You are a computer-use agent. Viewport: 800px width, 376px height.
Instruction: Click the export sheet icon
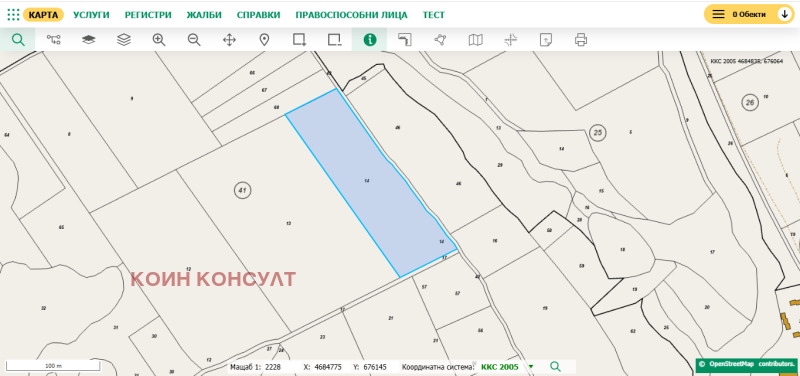(x=545, y=40)
